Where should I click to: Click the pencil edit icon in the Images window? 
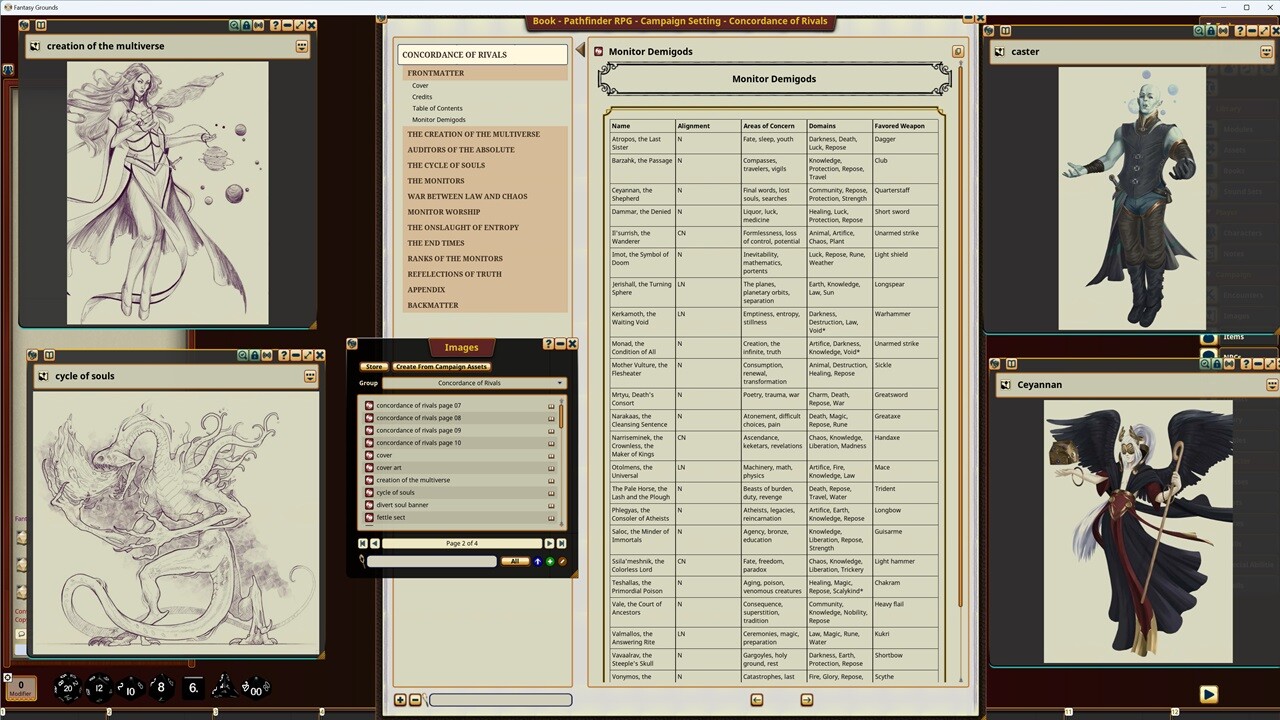(562, 561)
